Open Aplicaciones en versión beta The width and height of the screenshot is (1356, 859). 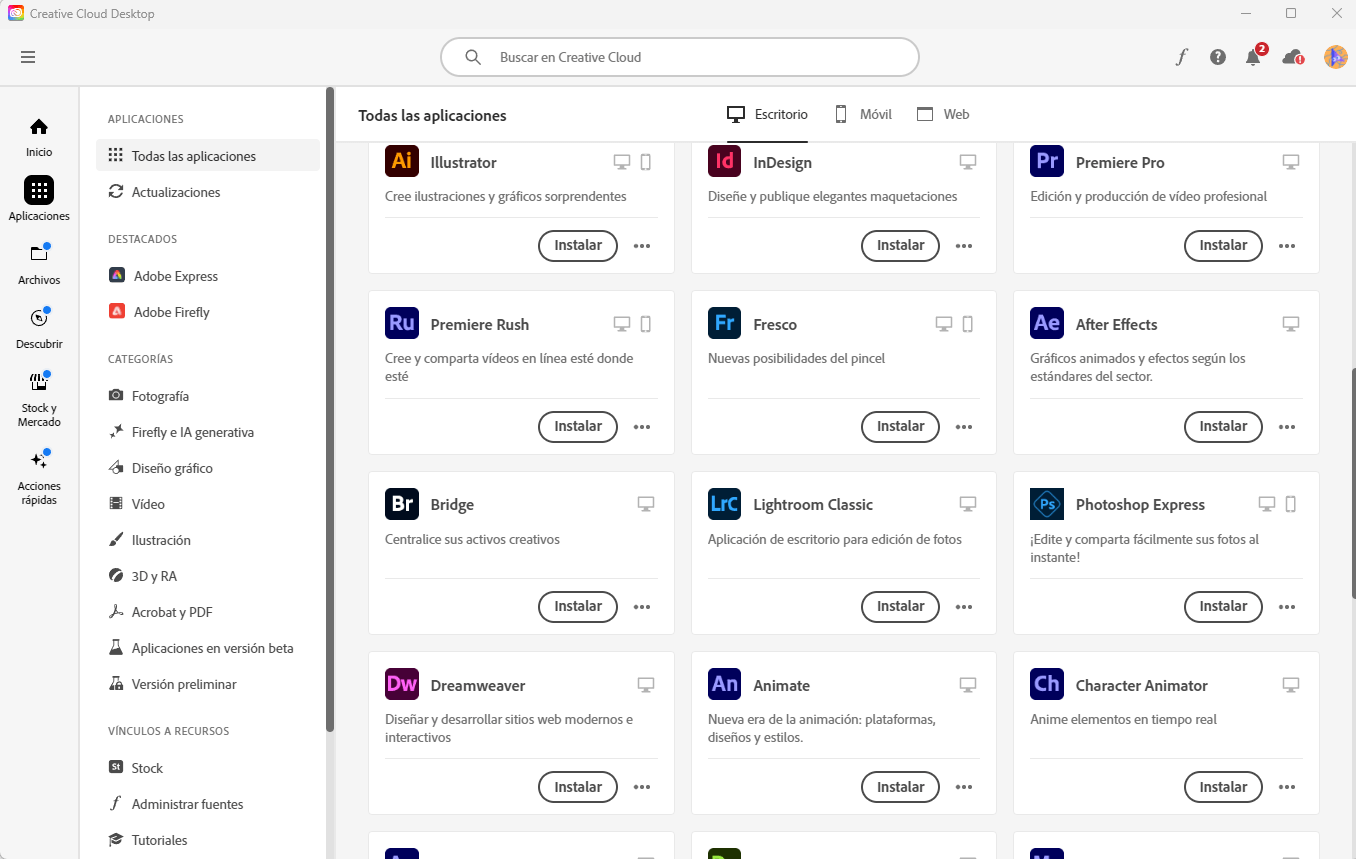click(208, 648)
